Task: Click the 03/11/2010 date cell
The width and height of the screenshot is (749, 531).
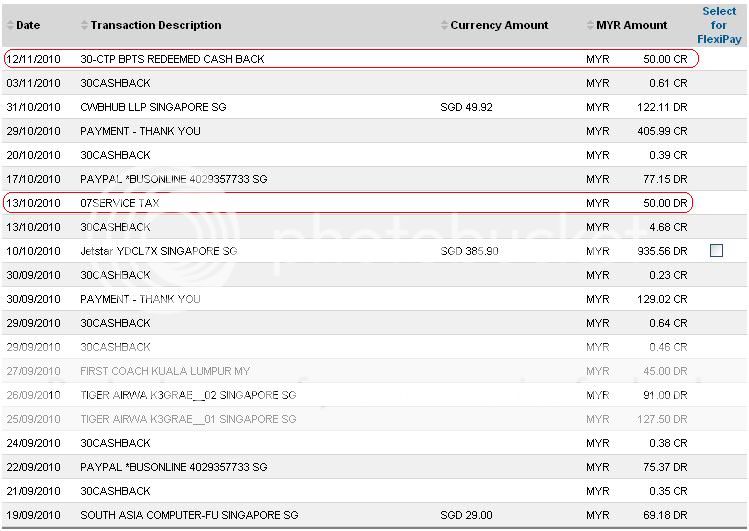Action: click(33, 83)
